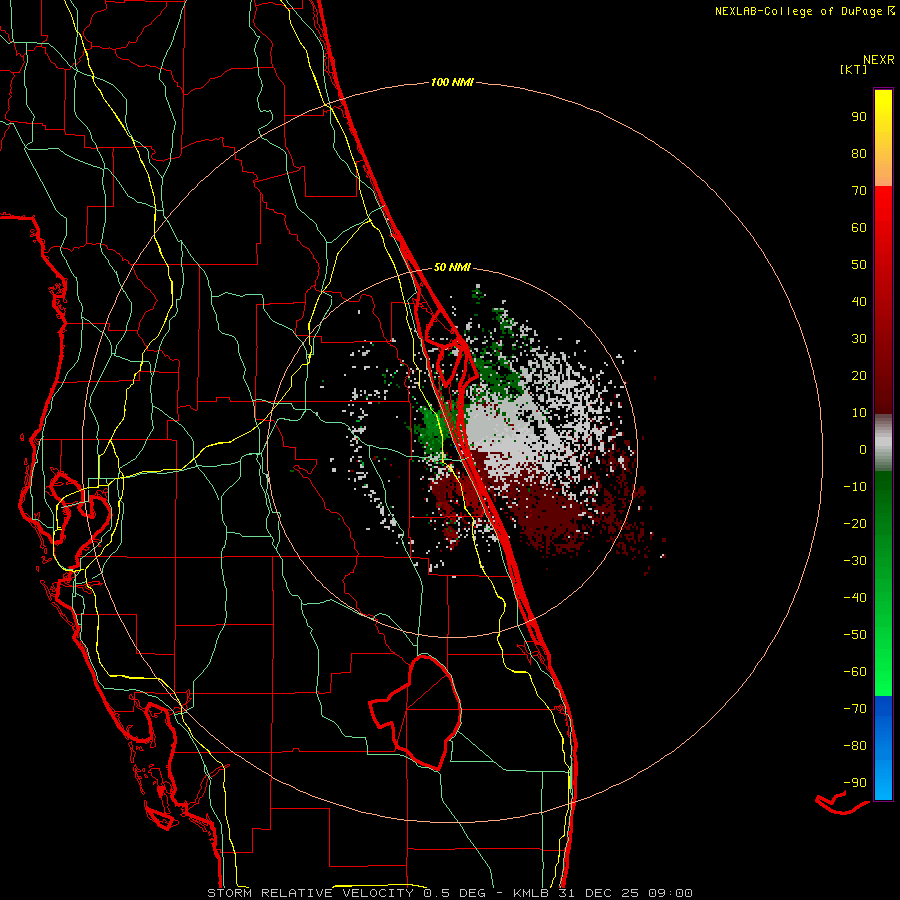Click the NEXR label above the color scale

[x=878, y=60]
